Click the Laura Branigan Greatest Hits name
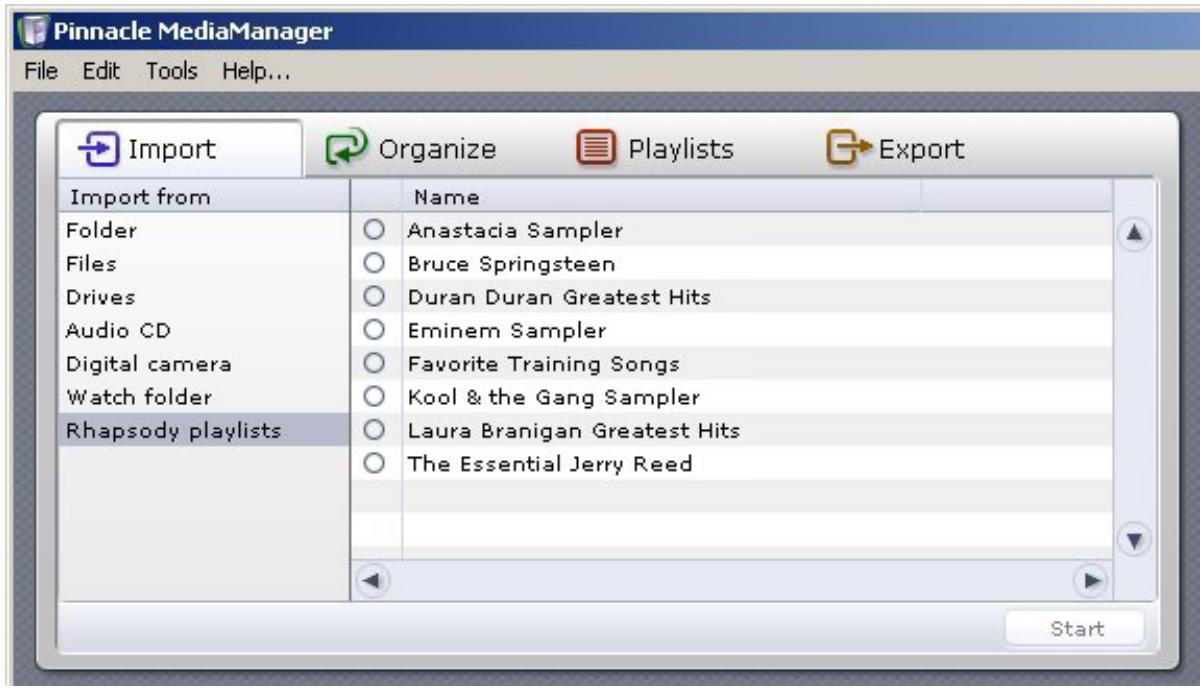This screenshot has width=1204, height=690. (574, 431)
